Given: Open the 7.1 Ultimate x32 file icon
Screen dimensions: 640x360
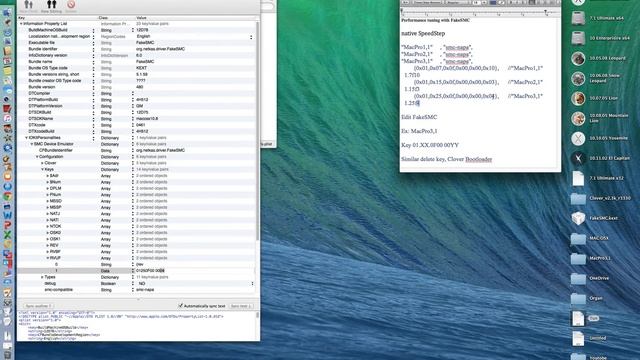Looking at the screenshot, I should coord(578,178).
